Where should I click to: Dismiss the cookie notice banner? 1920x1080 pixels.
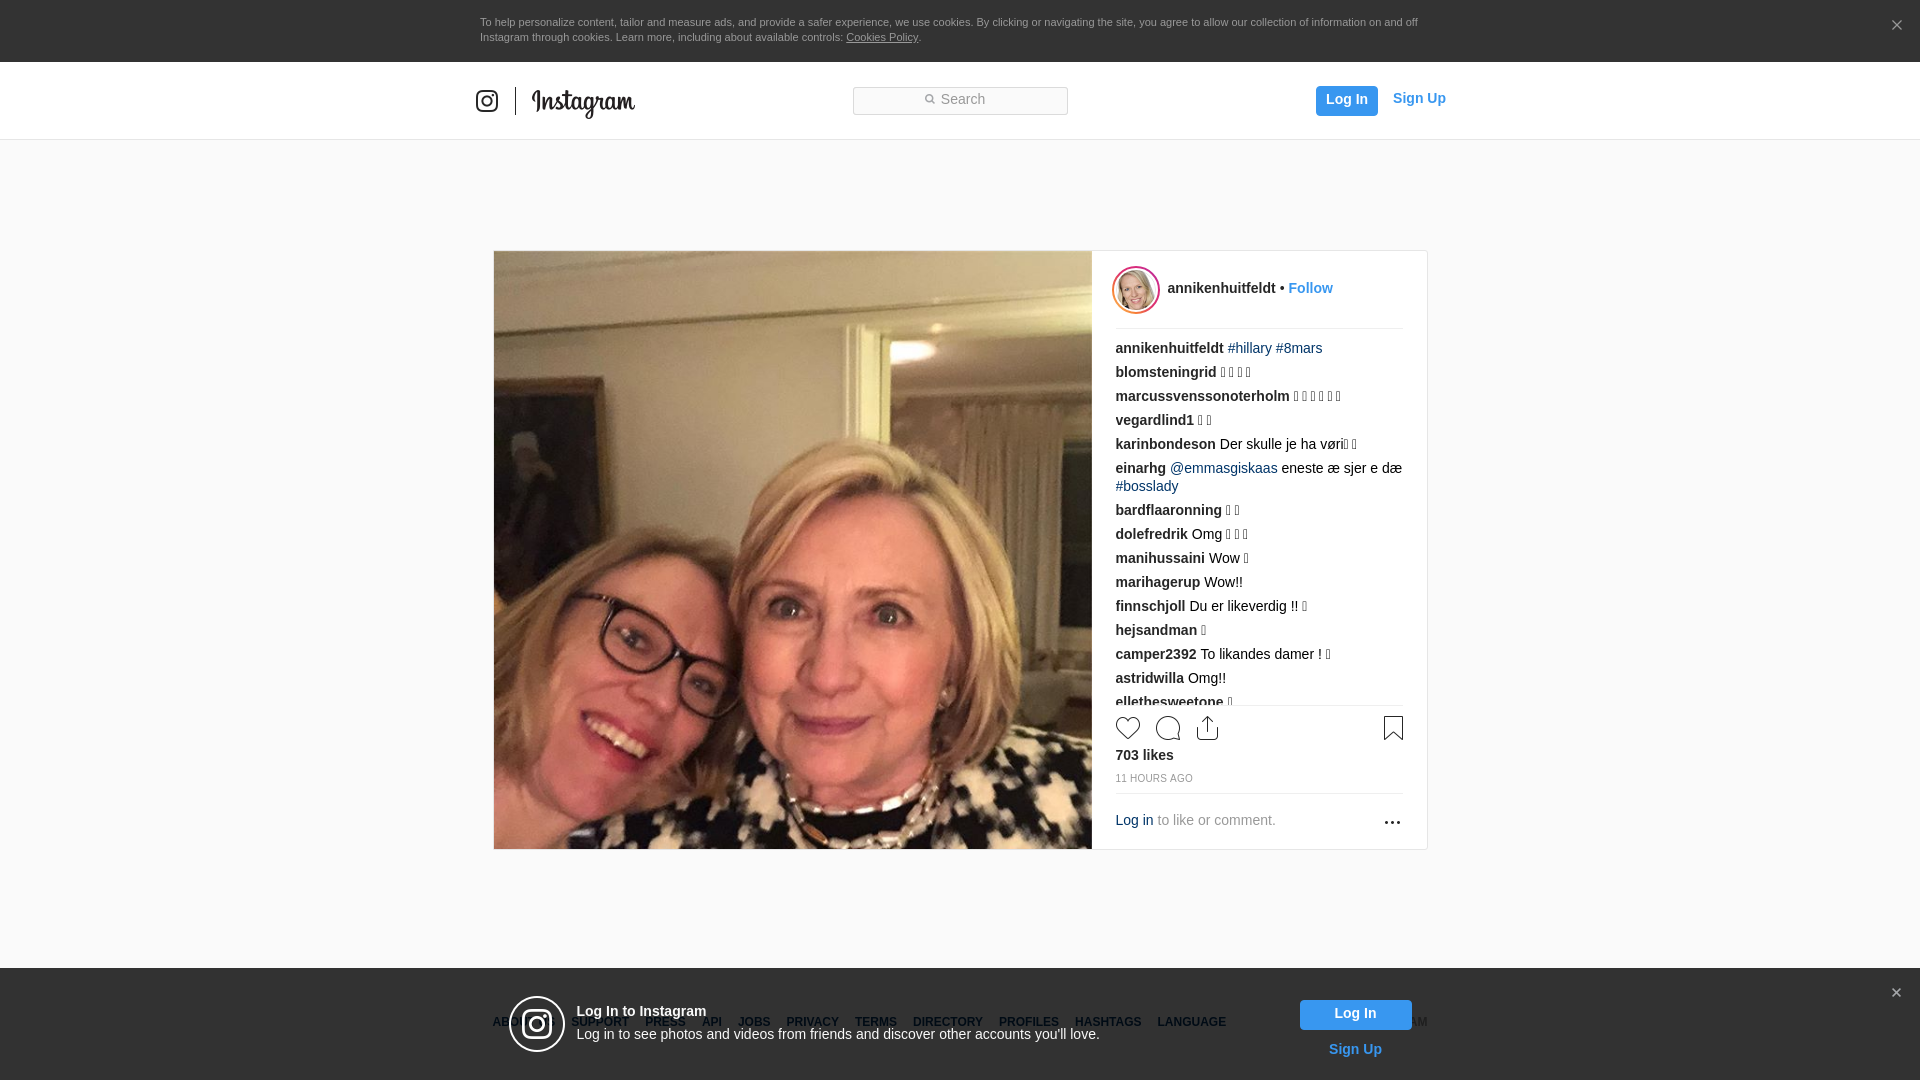click(1896, 26)
